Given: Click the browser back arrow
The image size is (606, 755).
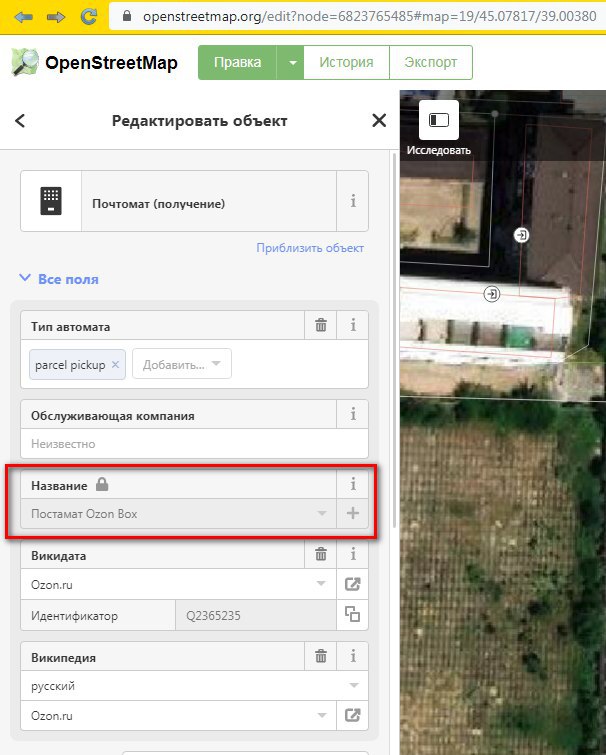Looking at the screenshot, I should [24, 18].
